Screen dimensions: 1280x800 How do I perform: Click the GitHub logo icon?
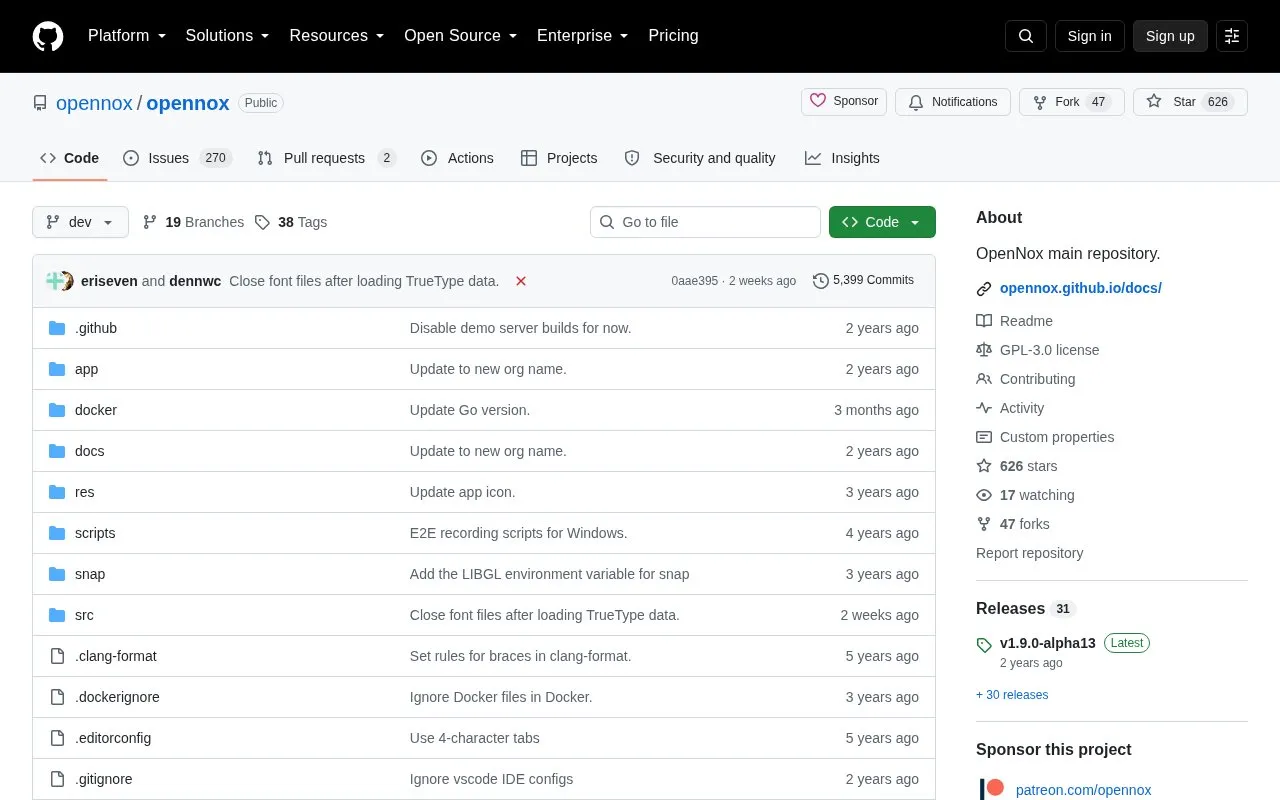[48, 36]
